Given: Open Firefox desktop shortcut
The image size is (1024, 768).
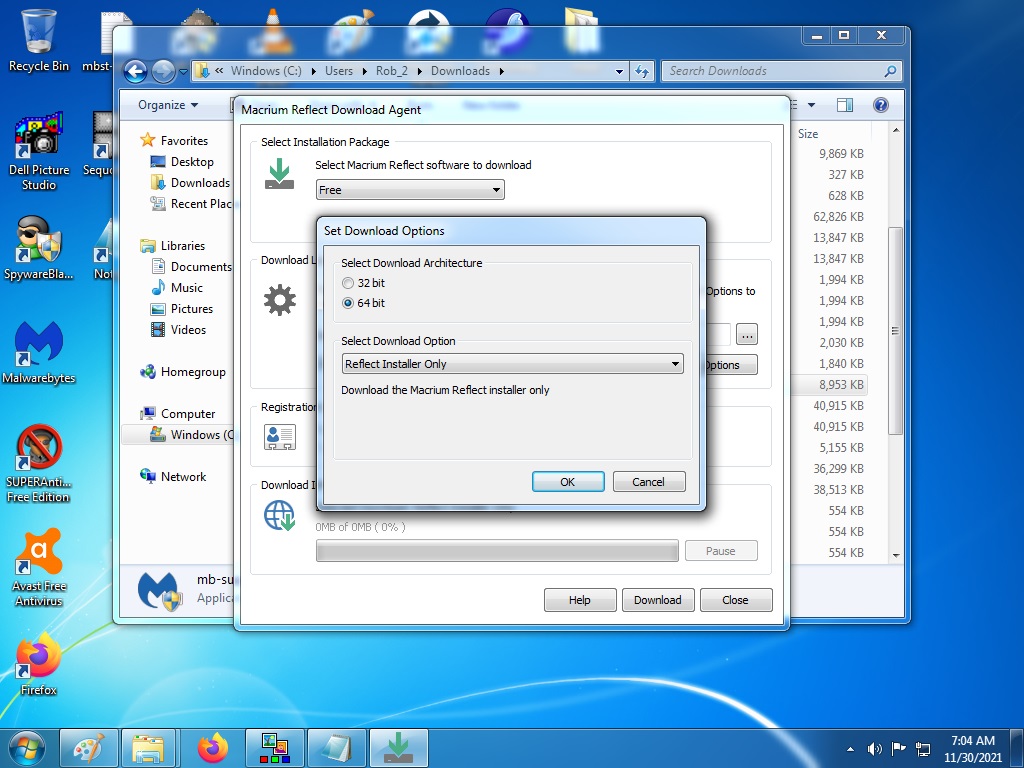Looking at the screenshot, I should 39,664.
